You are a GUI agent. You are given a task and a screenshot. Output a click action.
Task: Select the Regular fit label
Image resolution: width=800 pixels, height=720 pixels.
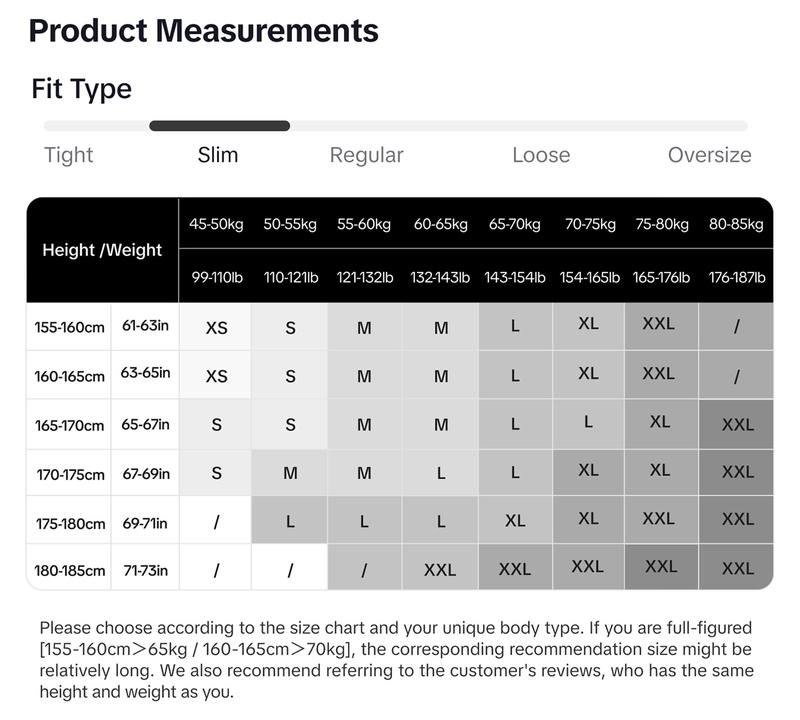point(366,155)
